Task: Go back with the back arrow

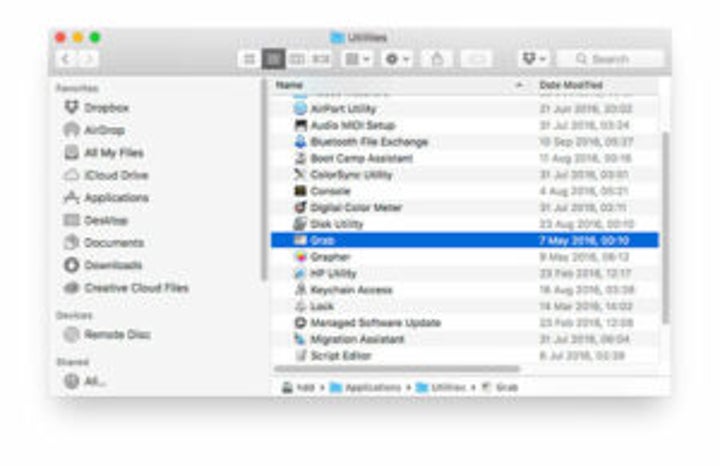Action: click(x=66, y=59)
